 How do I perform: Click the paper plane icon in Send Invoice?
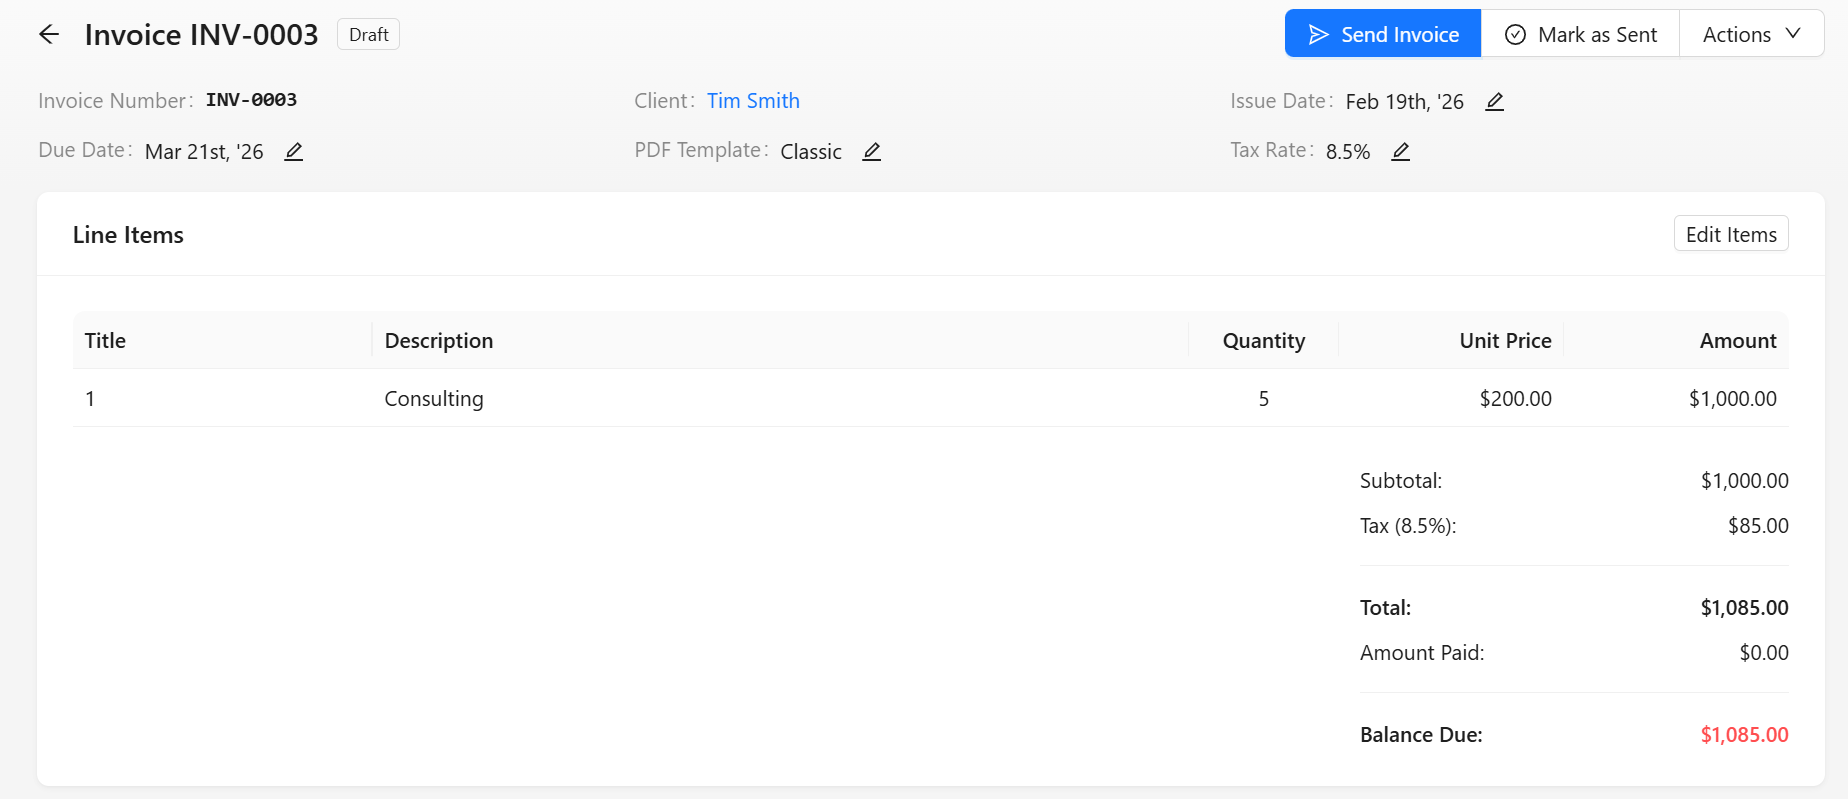[1319, 35]
